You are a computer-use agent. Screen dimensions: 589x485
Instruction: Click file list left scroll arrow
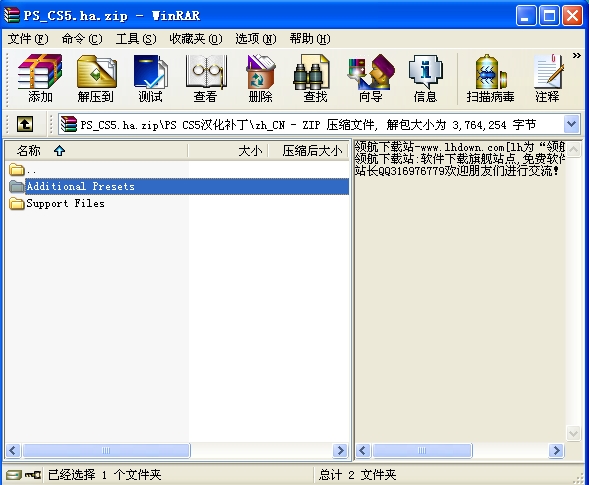click(14, 450)
